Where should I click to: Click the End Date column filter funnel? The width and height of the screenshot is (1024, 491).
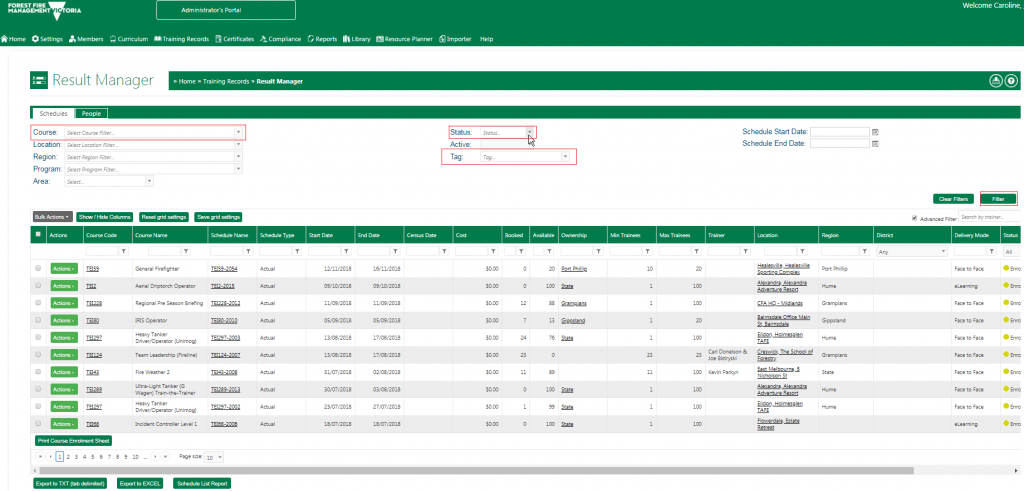coord(396,251)
